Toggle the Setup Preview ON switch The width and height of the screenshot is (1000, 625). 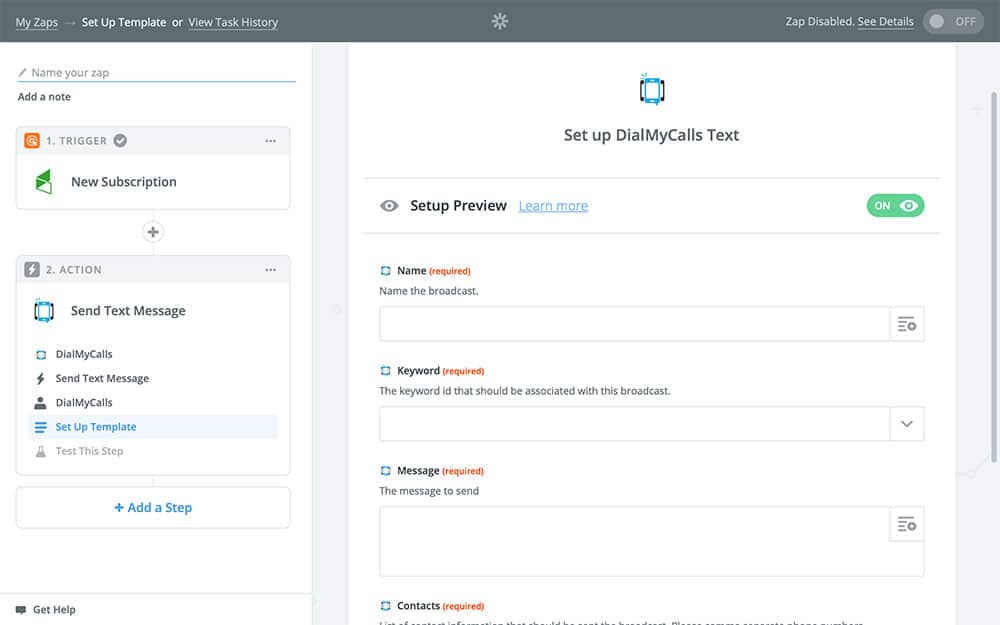click(895, 206)
